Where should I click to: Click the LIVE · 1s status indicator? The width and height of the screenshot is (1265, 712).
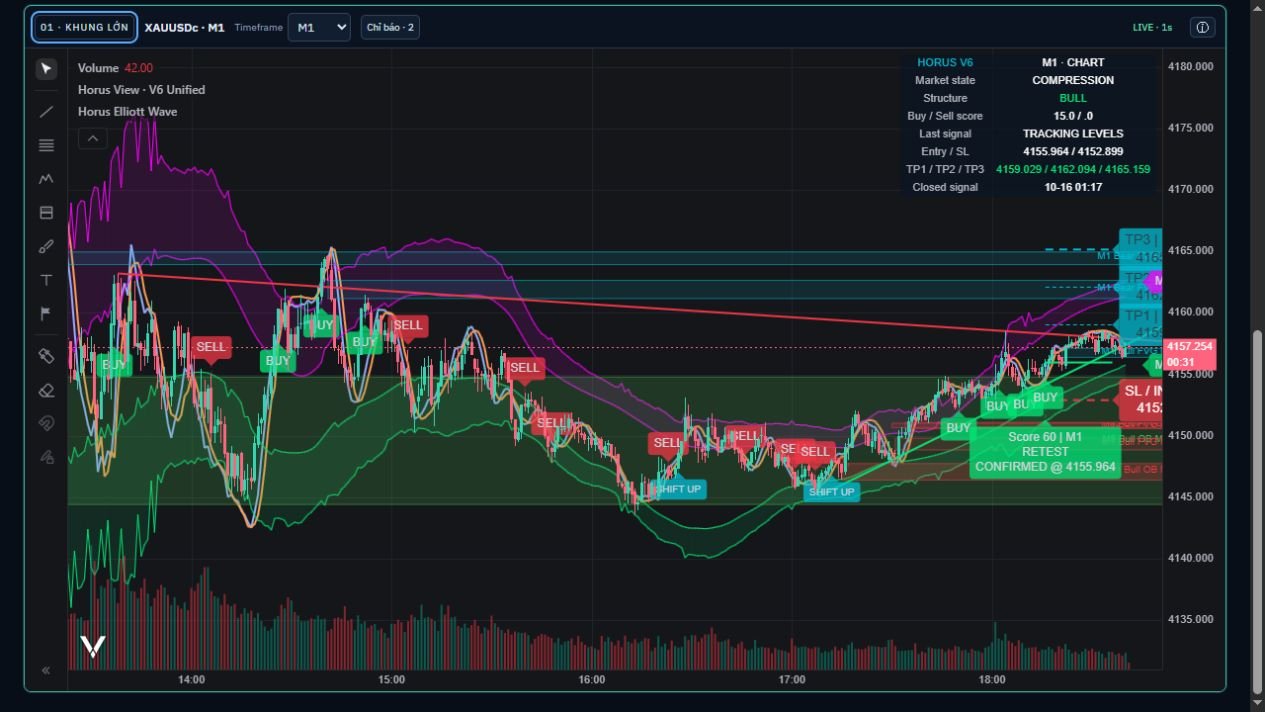point(1152,27)
